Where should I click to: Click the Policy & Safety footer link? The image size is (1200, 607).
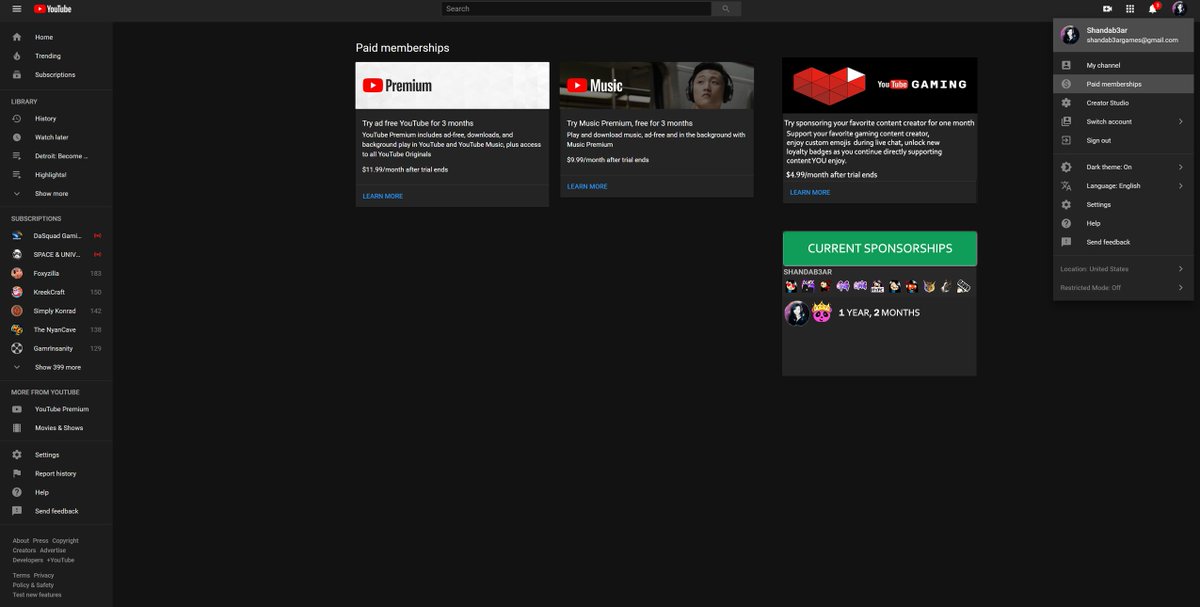(x=33, y=585)
